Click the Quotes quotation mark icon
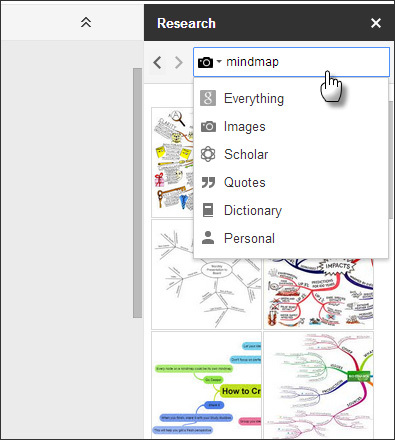The width and height of the screenshot is (395, 440). [208, 183]
